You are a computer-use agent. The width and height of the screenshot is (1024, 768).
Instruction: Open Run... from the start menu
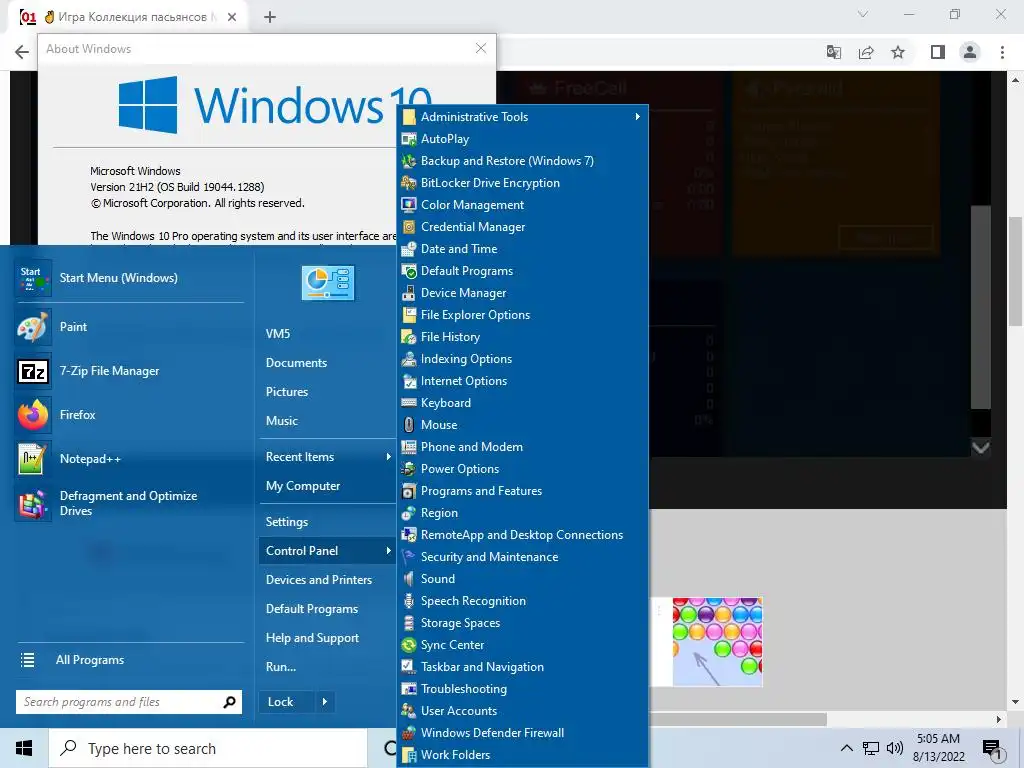(x=327, y=667)
